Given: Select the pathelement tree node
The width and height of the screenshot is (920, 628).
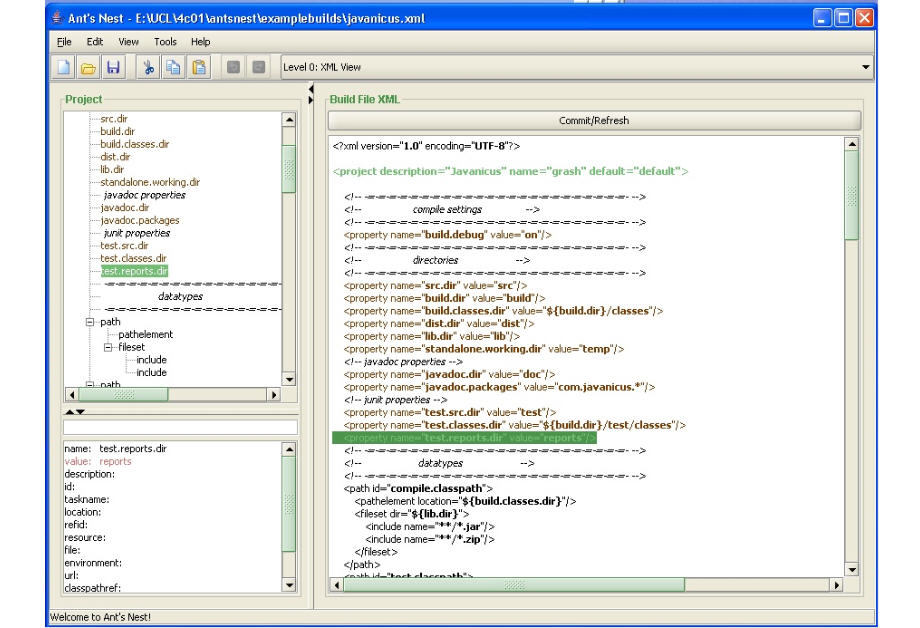Looking at the screenshot, I should (x=145, y=334).
